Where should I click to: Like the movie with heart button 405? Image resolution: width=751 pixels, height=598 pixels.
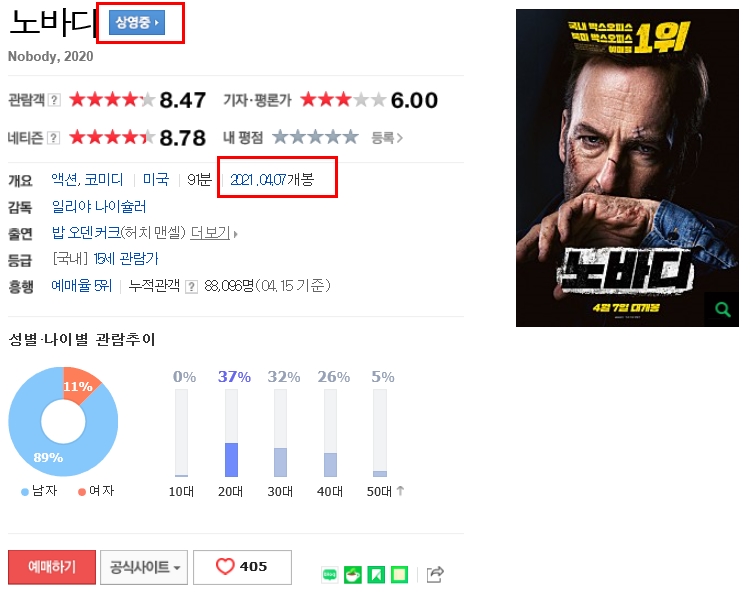[242, 567]
